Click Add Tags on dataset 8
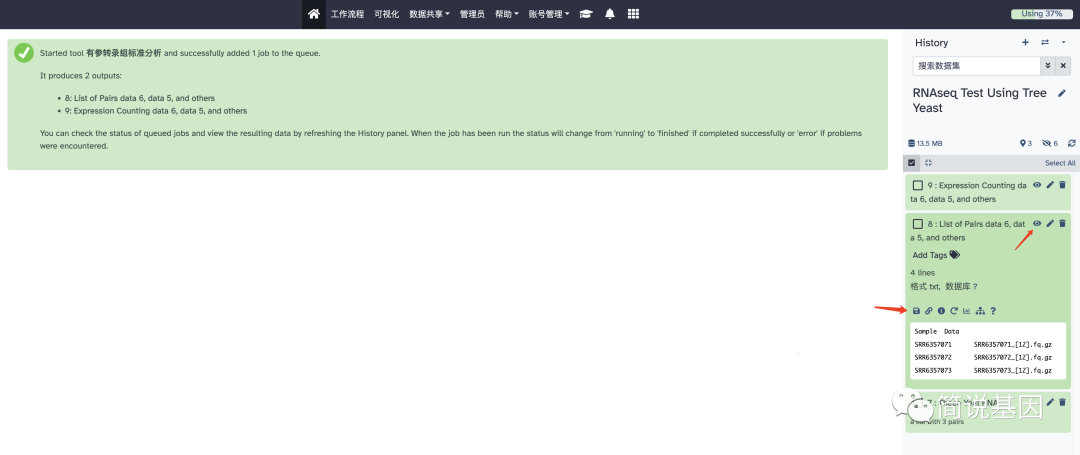1080x455 pixels. click(x=930, y=255)
